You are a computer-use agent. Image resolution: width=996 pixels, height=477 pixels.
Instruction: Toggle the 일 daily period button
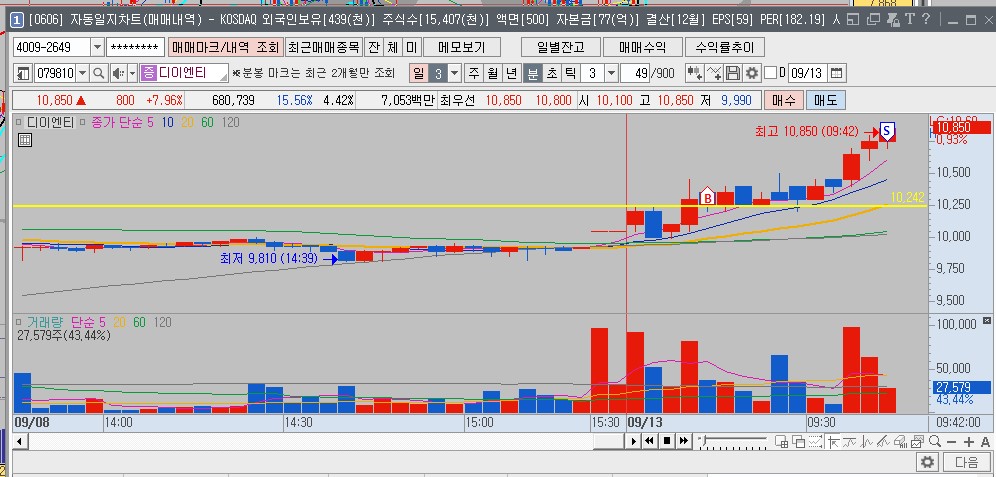(419, 73)
